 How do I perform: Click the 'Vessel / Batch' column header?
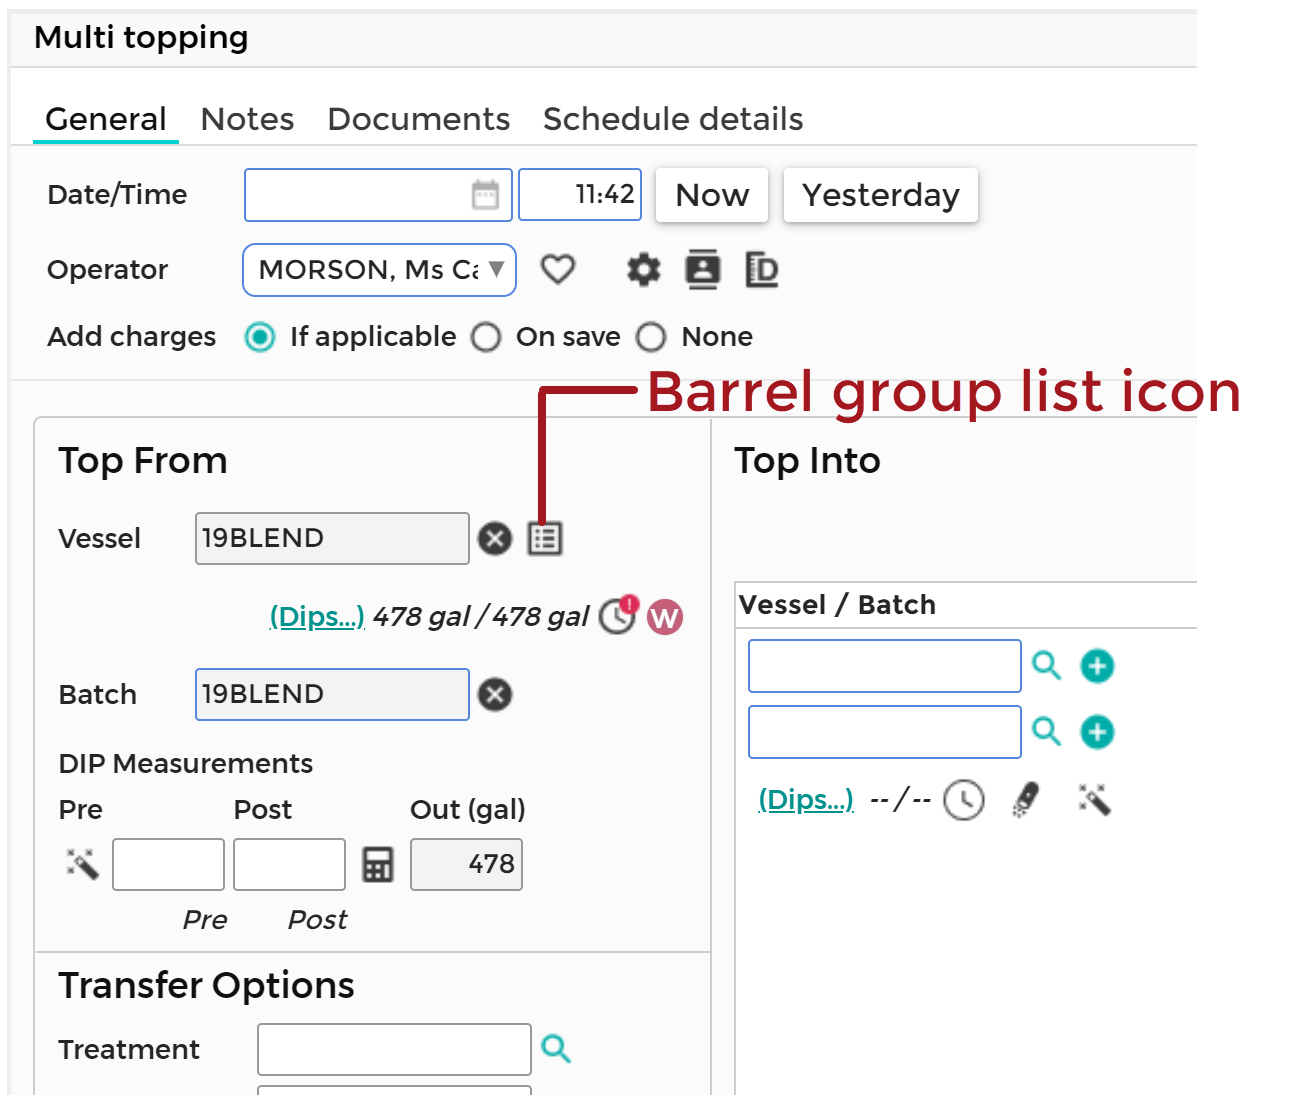[x=837, y=605]
